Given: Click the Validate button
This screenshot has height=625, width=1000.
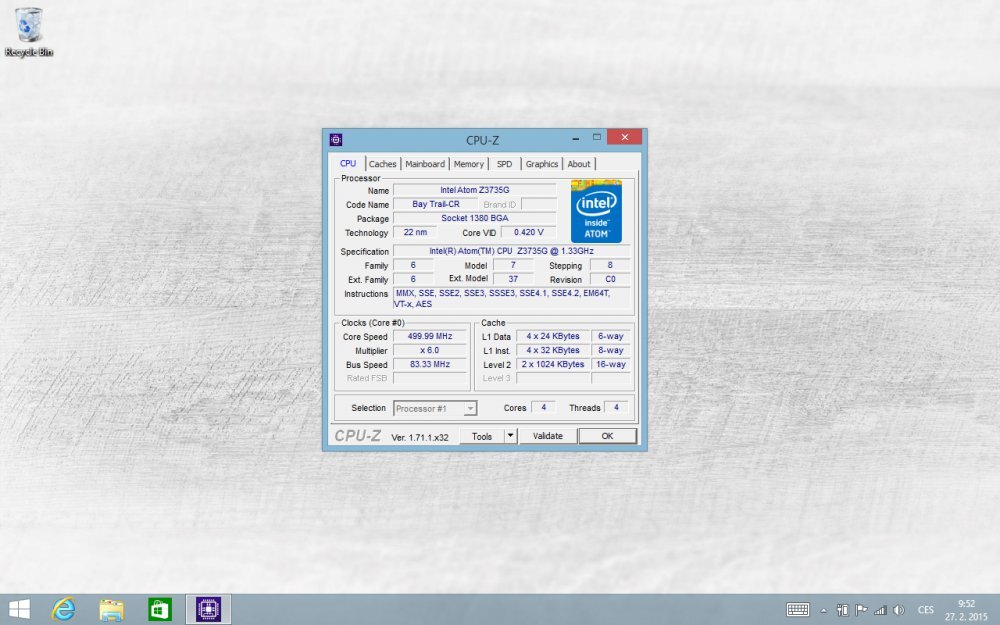Looking at the screenshot, I should 547,436.
